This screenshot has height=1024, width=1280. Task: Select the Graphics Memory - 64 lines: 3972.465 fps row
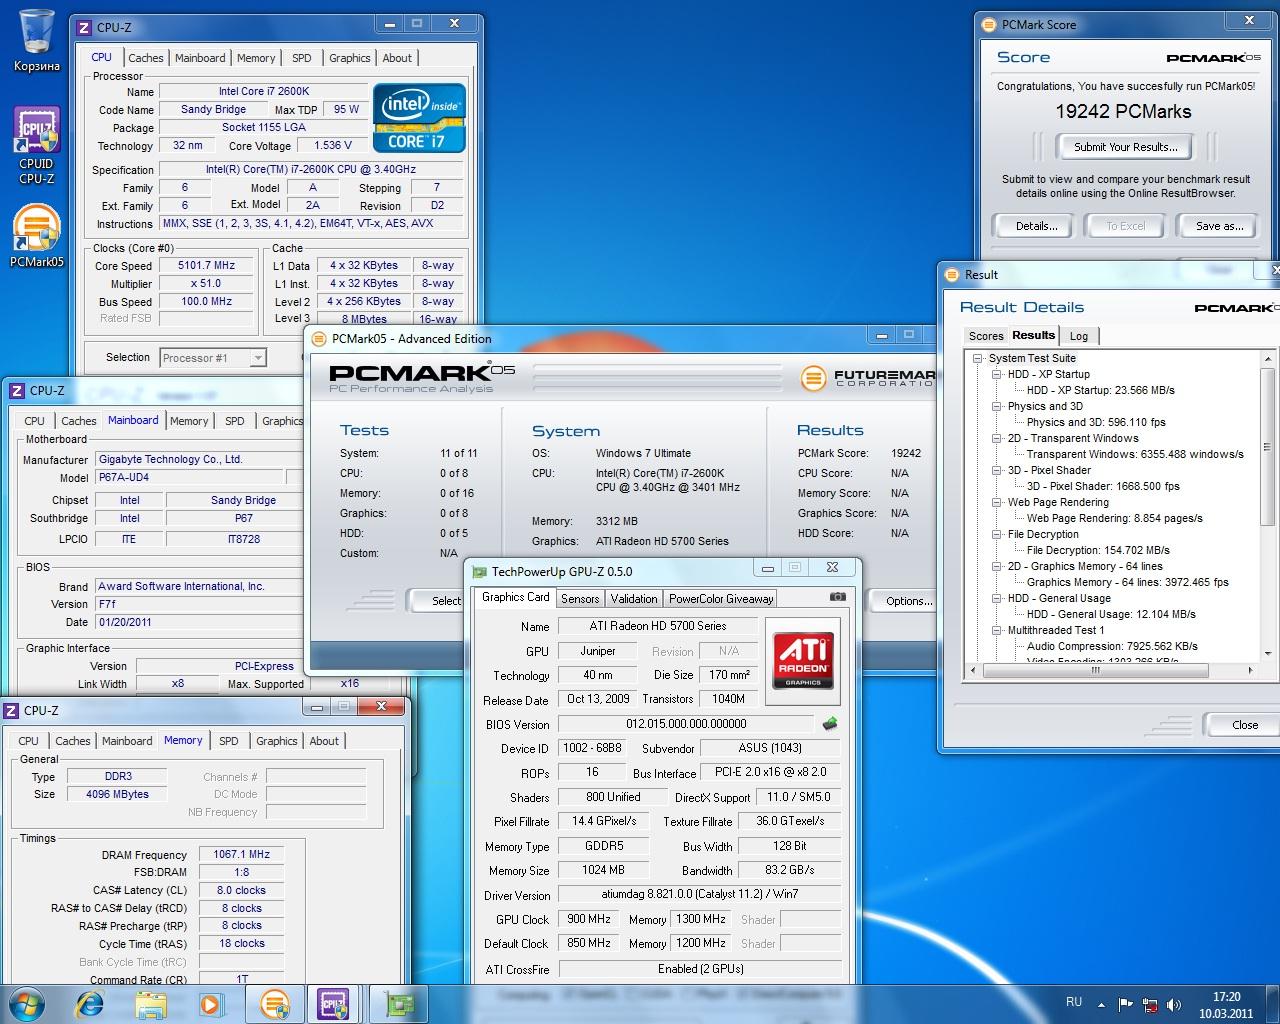click(1127, 582)
